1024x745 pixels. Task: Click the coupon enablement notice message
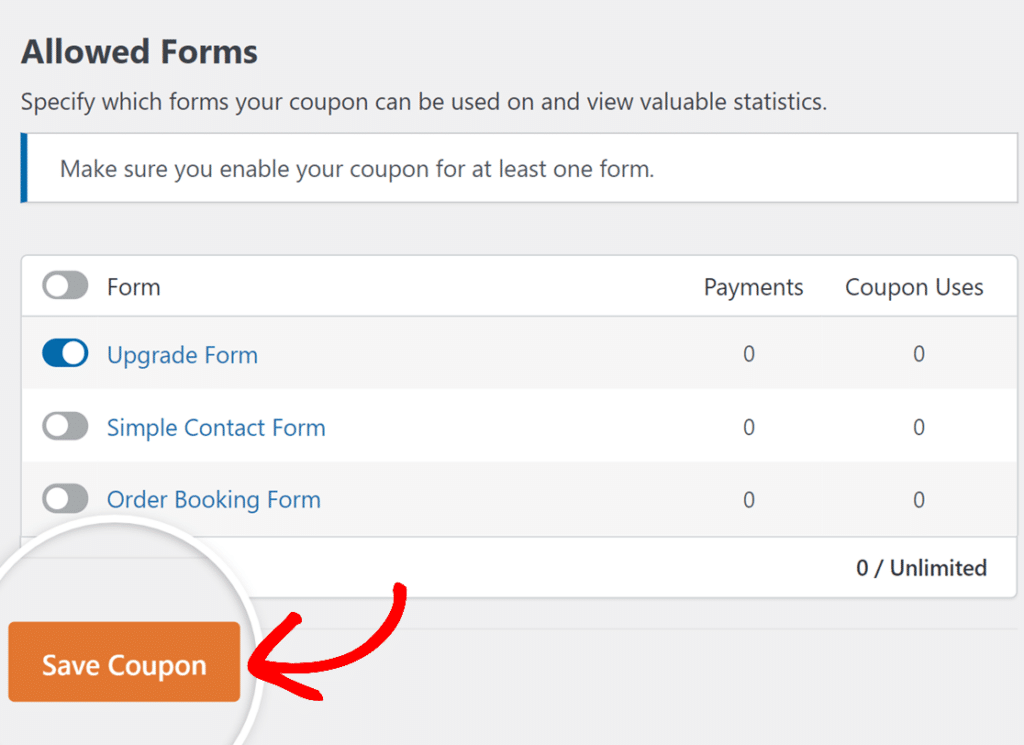(x=359, y=168)
